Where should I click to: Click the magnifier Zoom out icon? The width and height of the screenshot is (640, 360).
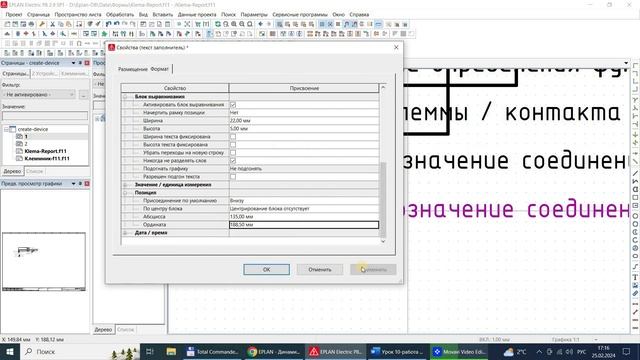(242, 24)
